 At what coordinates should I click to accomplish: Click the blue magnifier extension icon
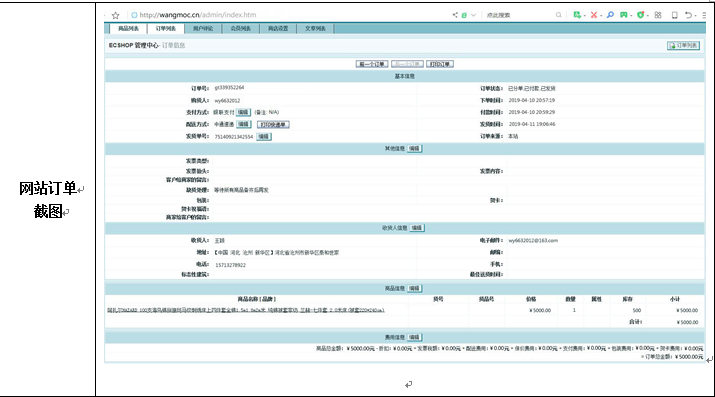pyautogui.click(x=610, y=15)
